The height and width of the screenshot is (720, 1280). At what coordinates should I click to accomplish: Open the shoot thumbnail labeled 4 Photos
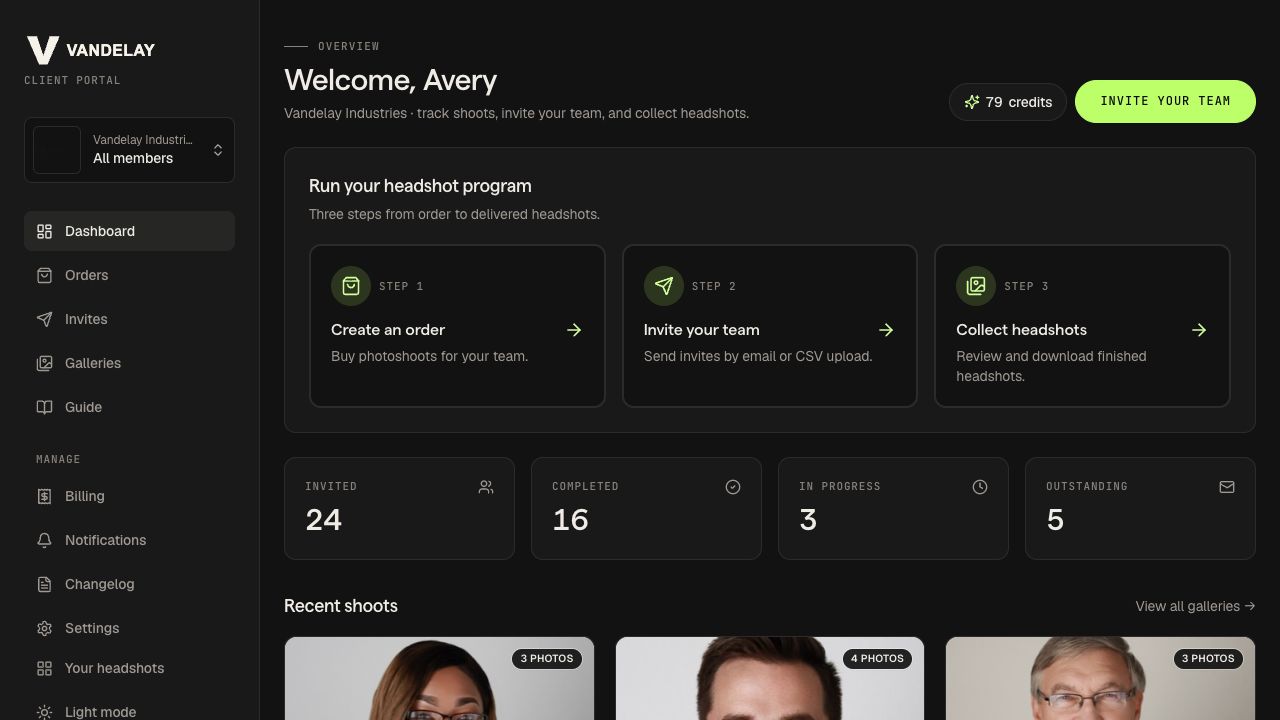pyautogui.click(x=770, y=678)
